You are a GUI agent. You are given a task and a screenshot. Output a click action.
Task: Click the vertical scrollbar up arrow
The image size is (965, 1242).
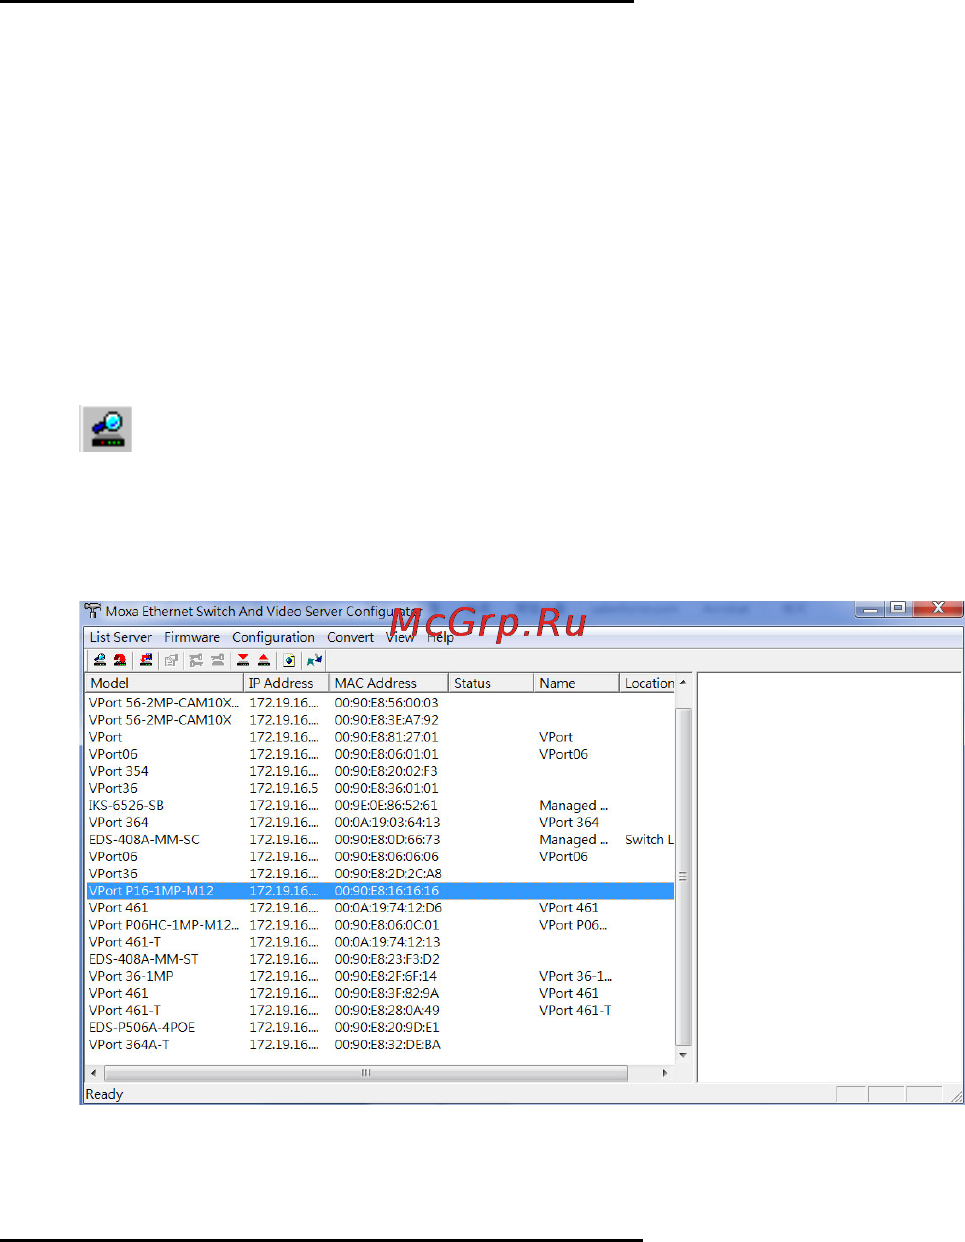pyautogui.click(x=683, y=682)
